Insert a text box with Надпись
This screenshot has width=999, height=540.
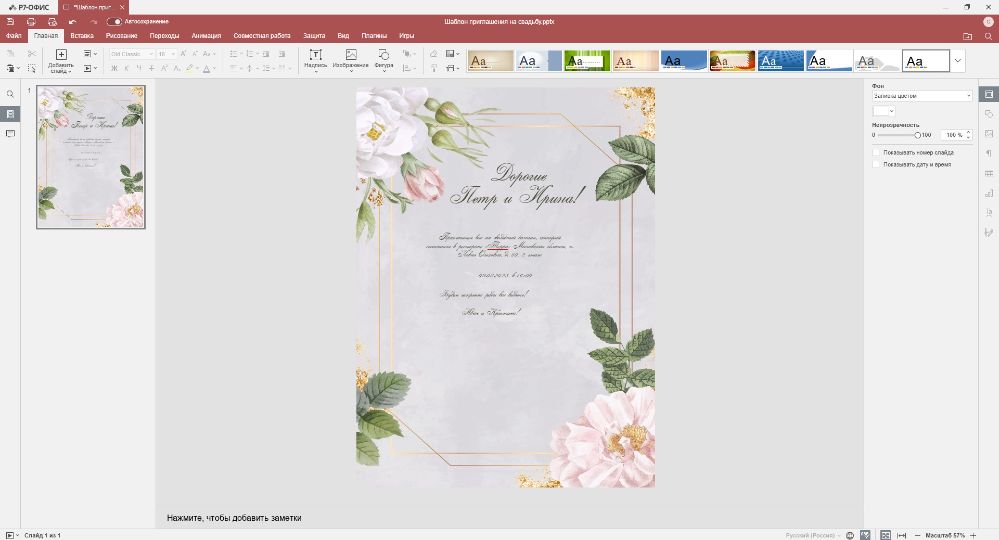click(x=315, y=58)
